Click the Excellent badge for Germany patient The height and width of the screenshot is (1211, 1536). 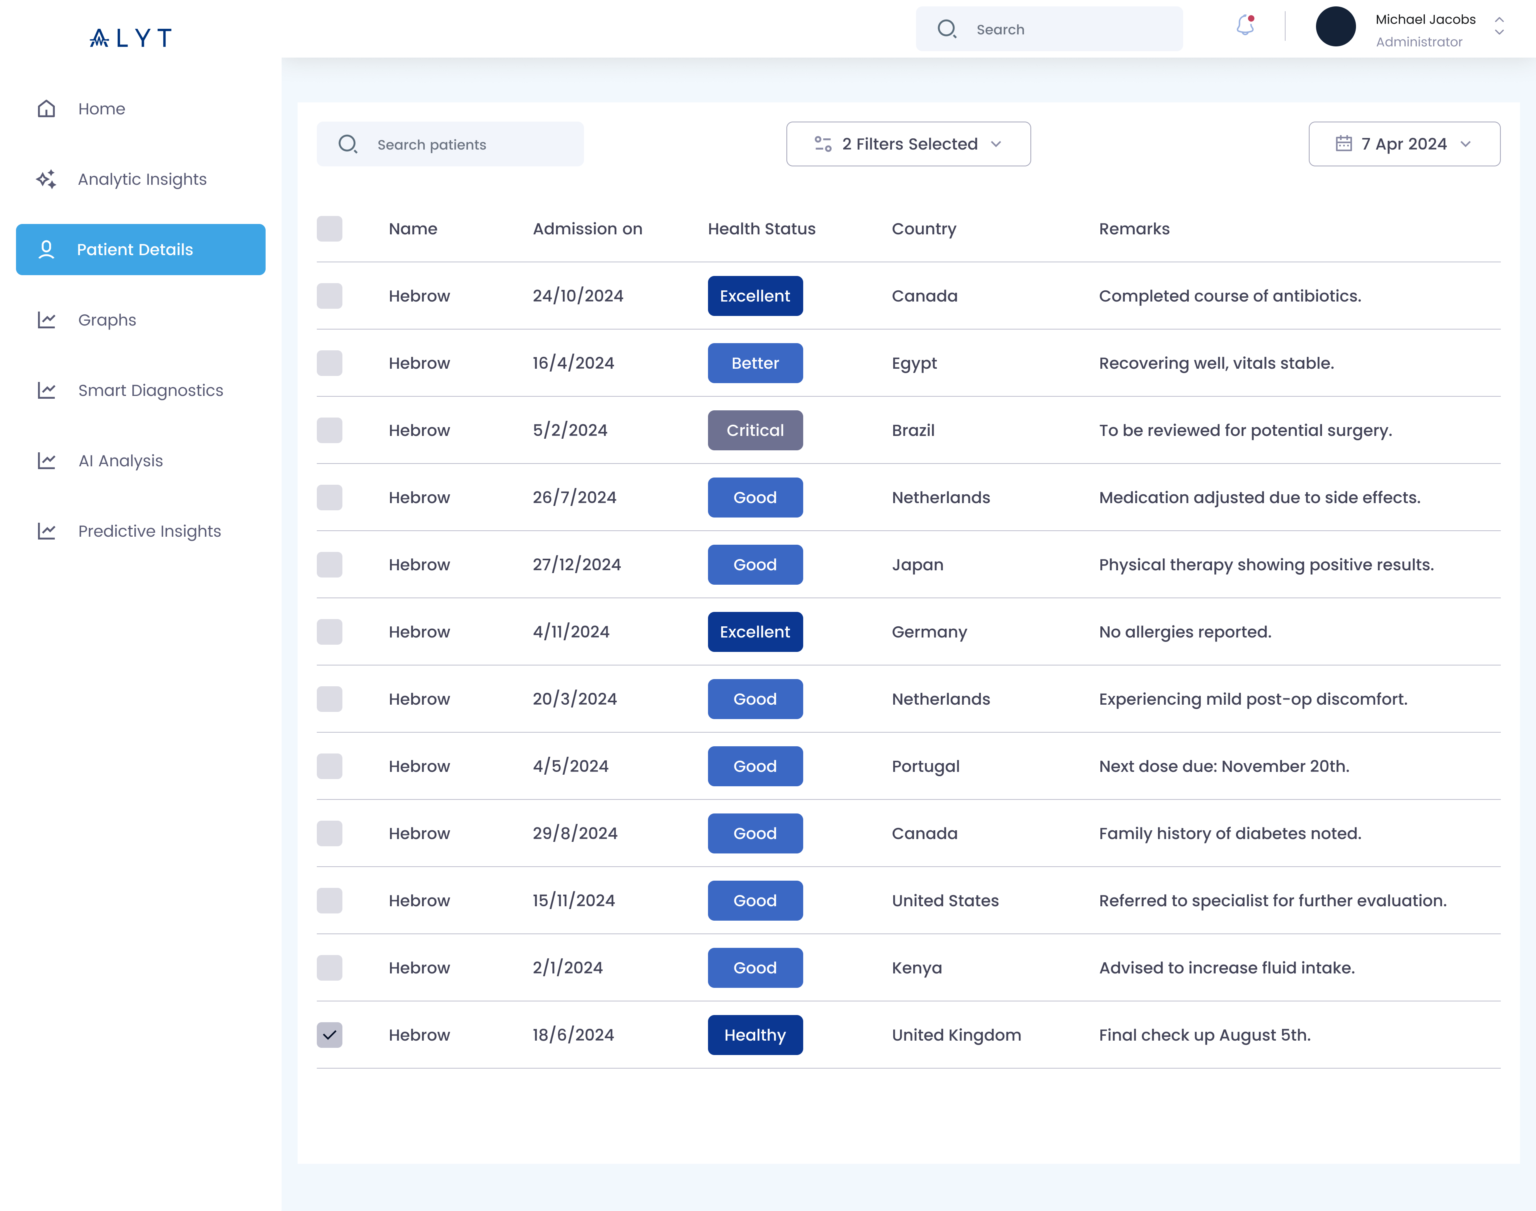click(x=755, y=632)
